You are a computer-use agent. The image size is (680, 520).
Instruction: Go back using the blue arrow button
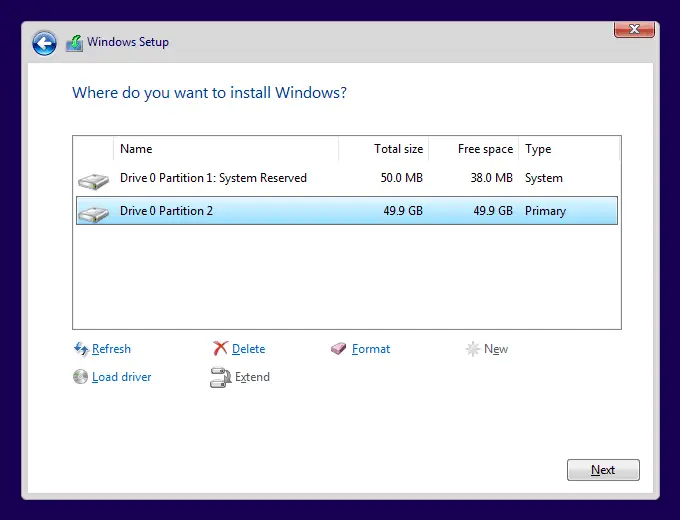[44, 43]
